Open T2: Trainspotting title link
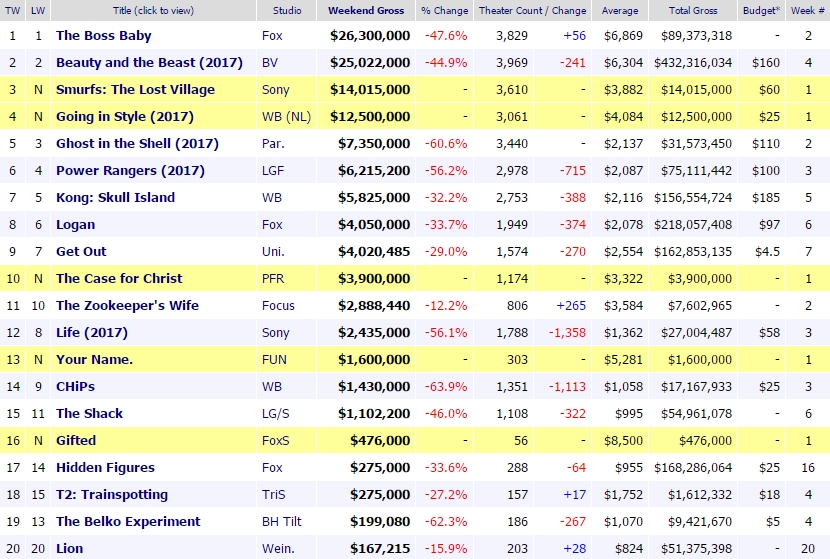The width and height of the screenshot is (830, 559). pos(112,494)
